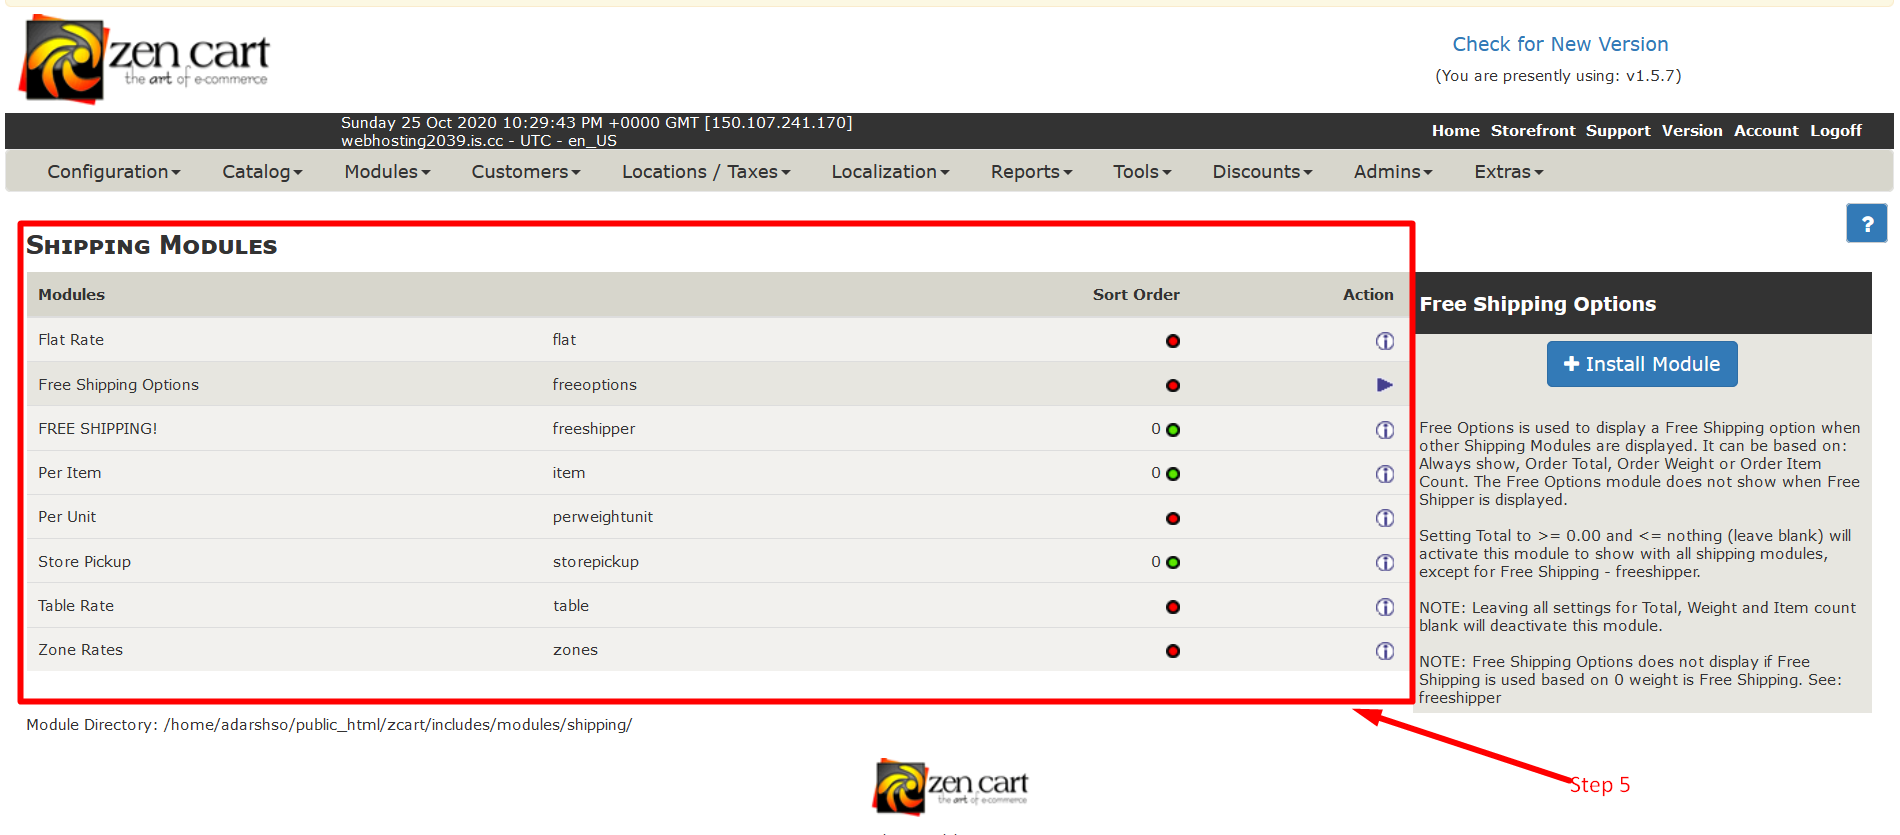
Task: Click FREE SHIPPING! green status indicator
Action: coord(1173,430)
